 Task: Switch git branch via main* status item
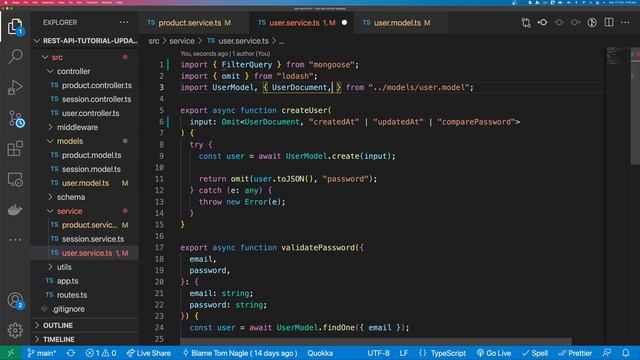tap(42, 353)
